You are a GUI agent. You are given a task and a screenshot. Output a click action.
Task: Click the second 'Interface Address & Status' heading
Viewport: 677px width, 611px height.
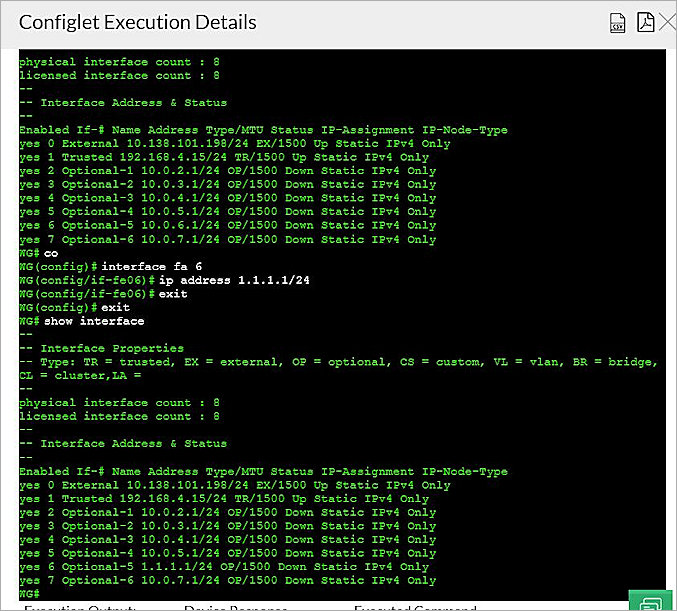click(123, 443)
